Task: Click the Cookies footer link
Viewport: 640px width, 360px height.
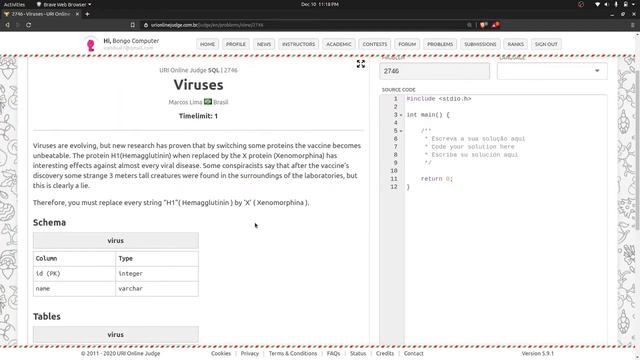Action: tap(221, 353)
